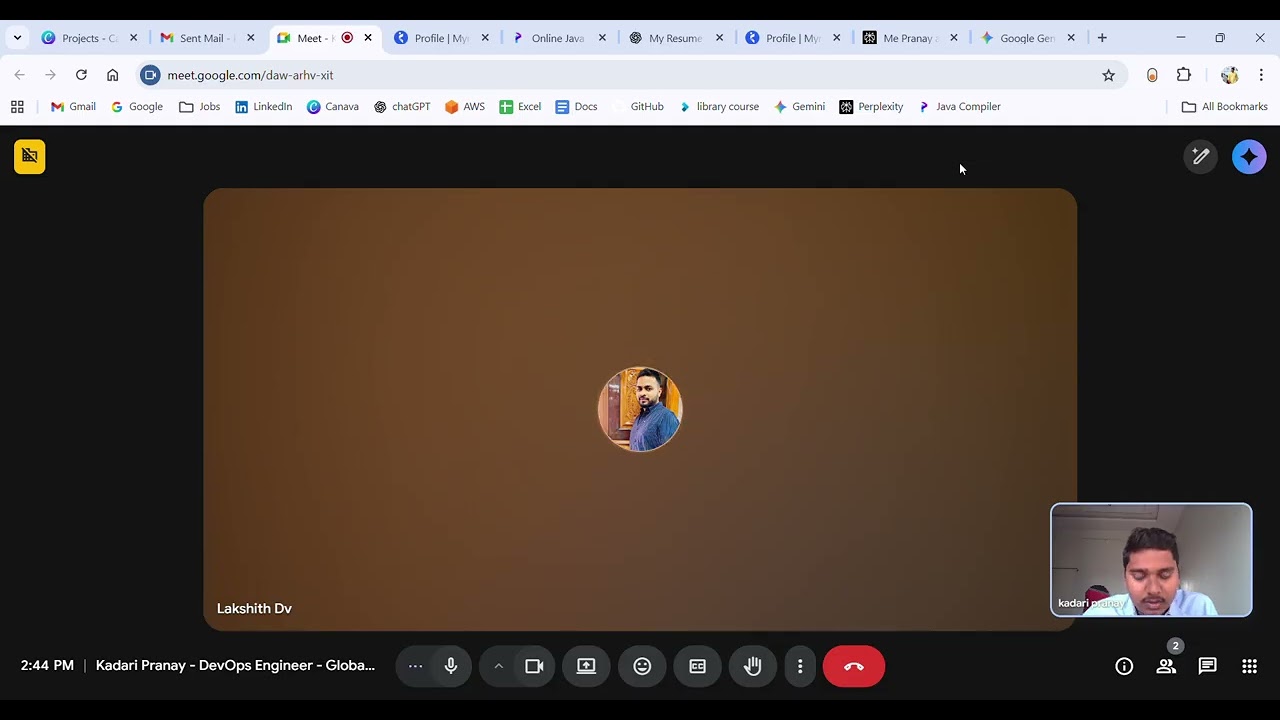
Task: Expand the All Bookmarks folder
Action: point(1224,107)
